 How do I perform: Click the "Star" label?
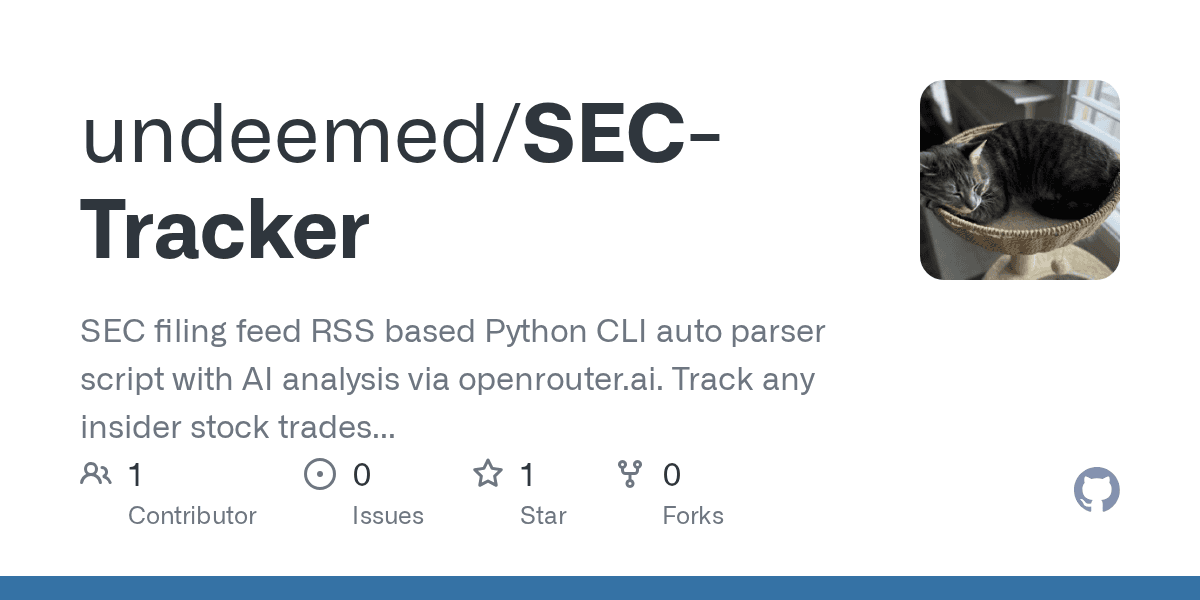pos(543,516)
